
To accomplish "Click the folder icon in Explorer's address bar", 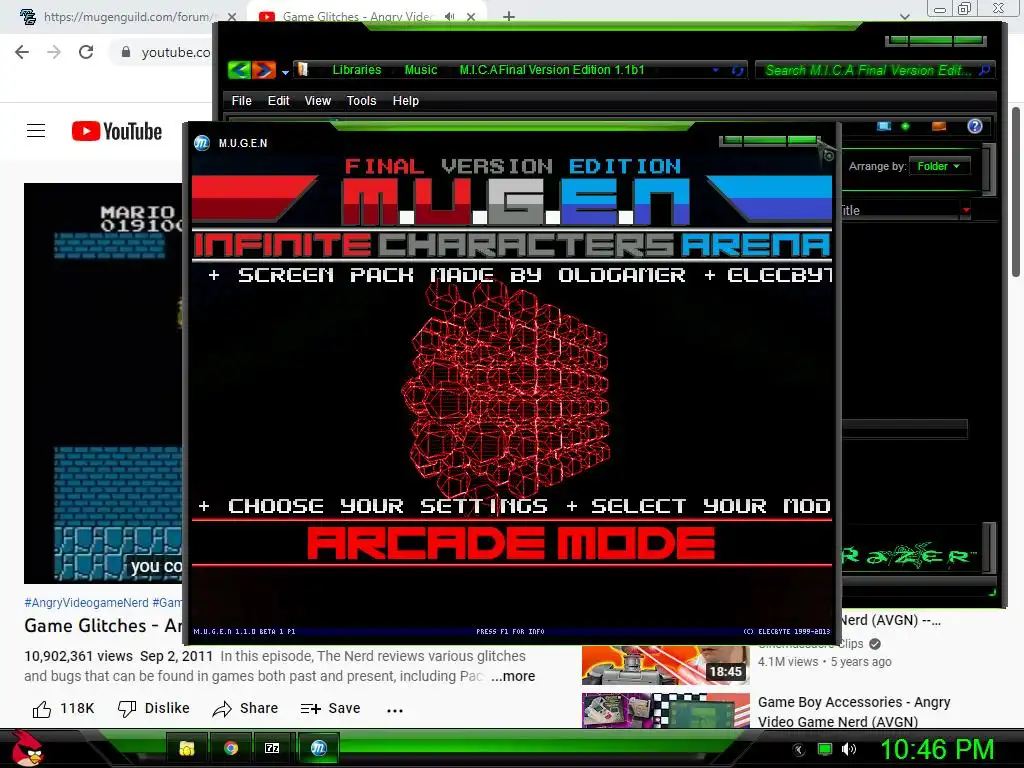I will tap(302, 69).
